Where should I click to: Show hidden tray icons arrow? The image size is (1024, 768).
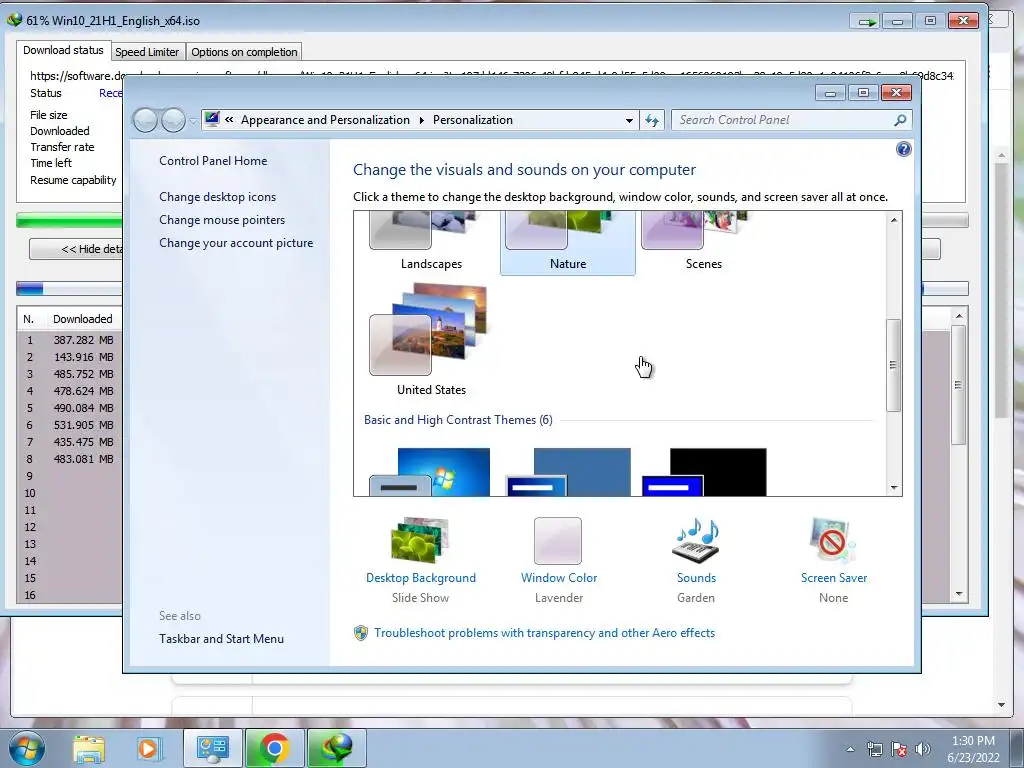coord(850,749)
